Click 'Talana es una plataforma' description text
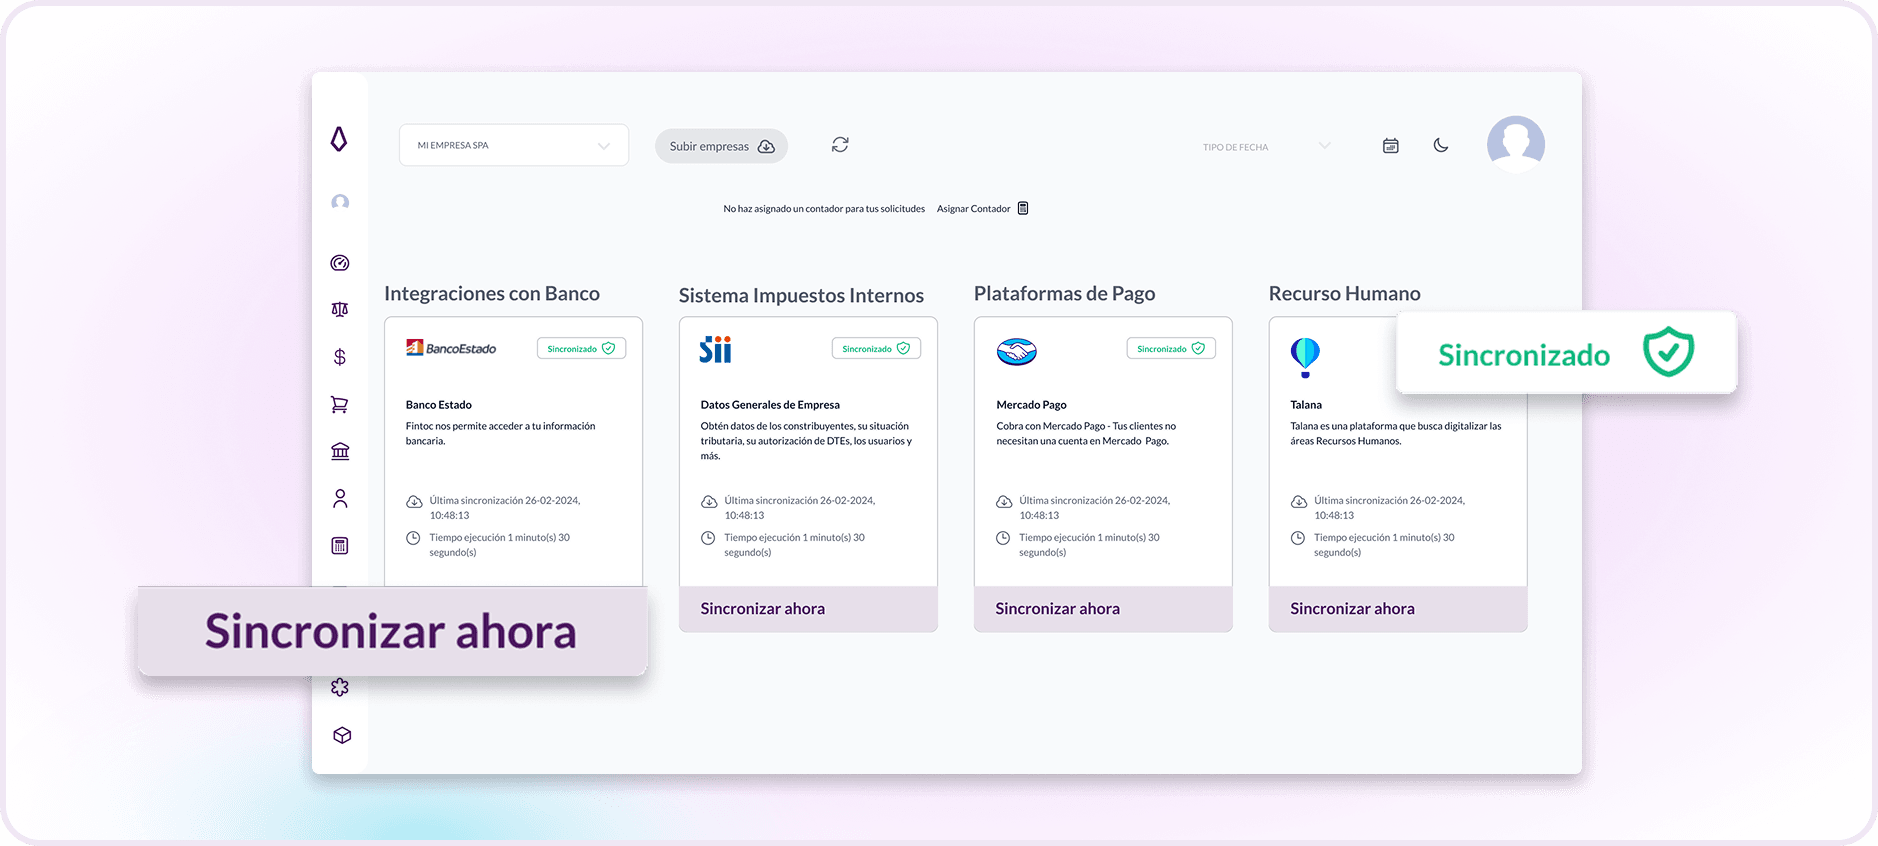The image size is (1878, 846). [1396, 433]
